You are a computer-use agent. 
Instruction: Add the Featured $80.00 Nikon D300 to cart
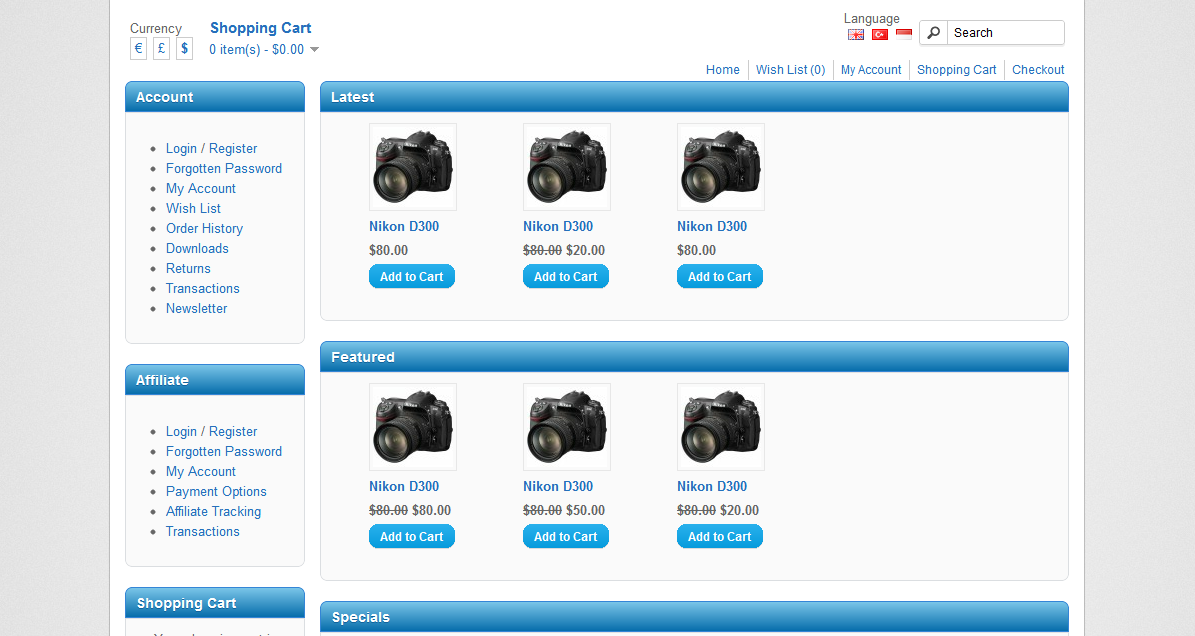(x=412, y=536)
